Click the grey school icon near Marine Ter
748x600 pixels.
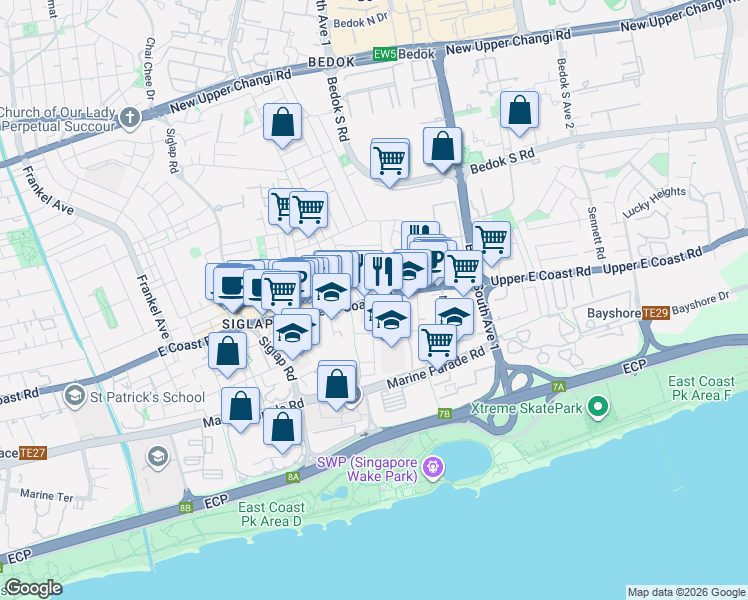pos(157,457)
